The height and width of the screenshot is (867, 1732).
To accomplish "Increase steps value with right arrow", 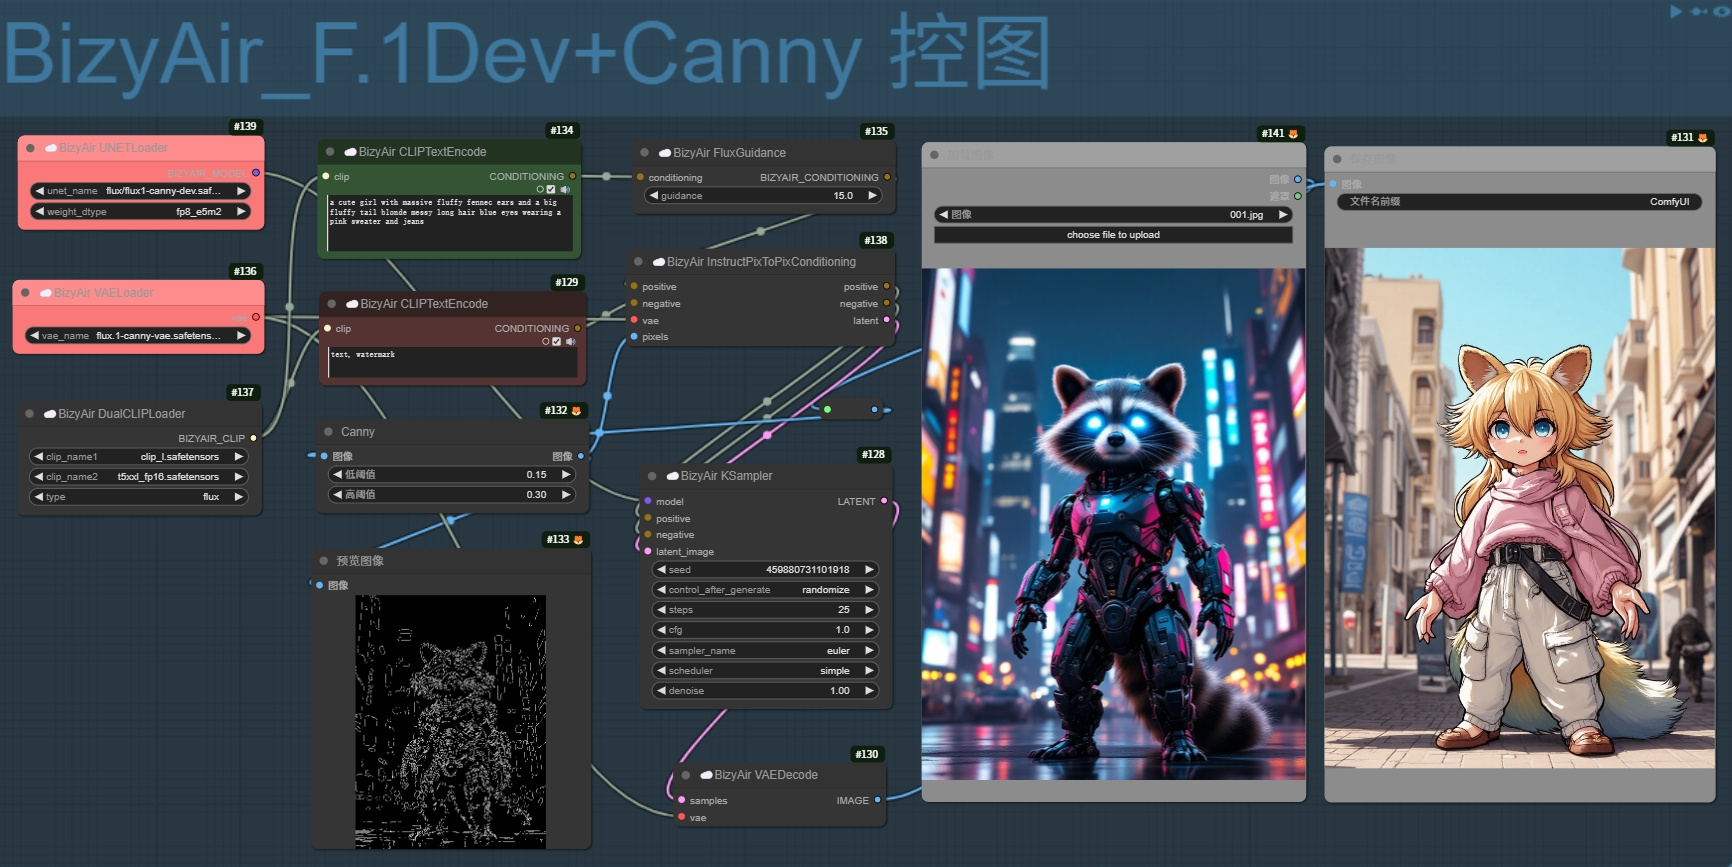I will click(869, 610).
